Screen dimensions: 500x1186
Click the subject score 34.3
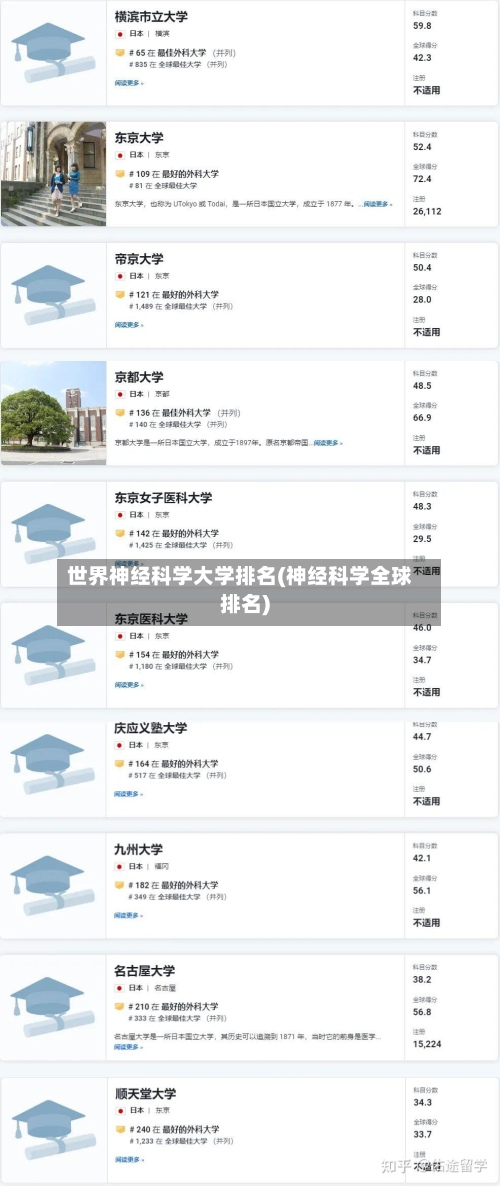click(422, 1102)
